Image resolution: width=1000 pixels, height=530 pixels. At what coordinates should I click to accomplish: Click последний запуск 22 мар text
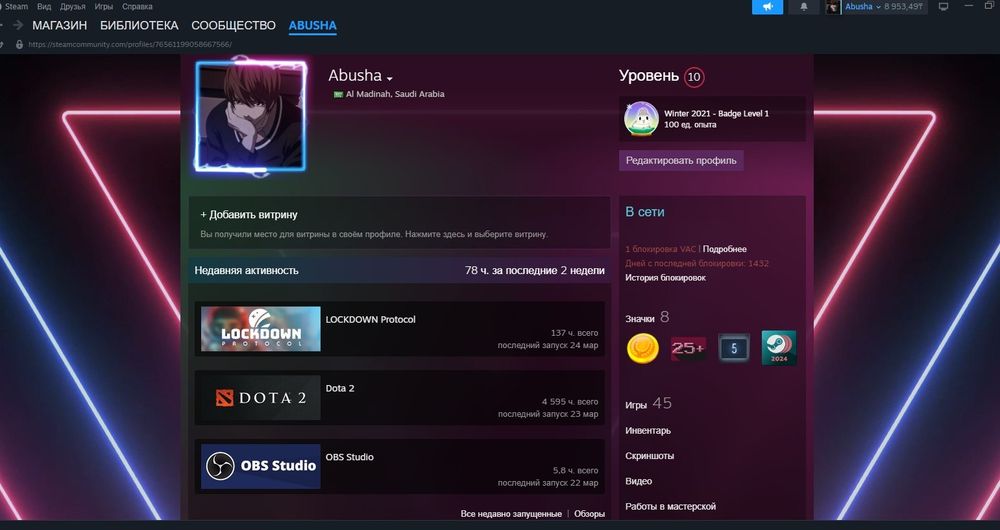pos(548,483)
